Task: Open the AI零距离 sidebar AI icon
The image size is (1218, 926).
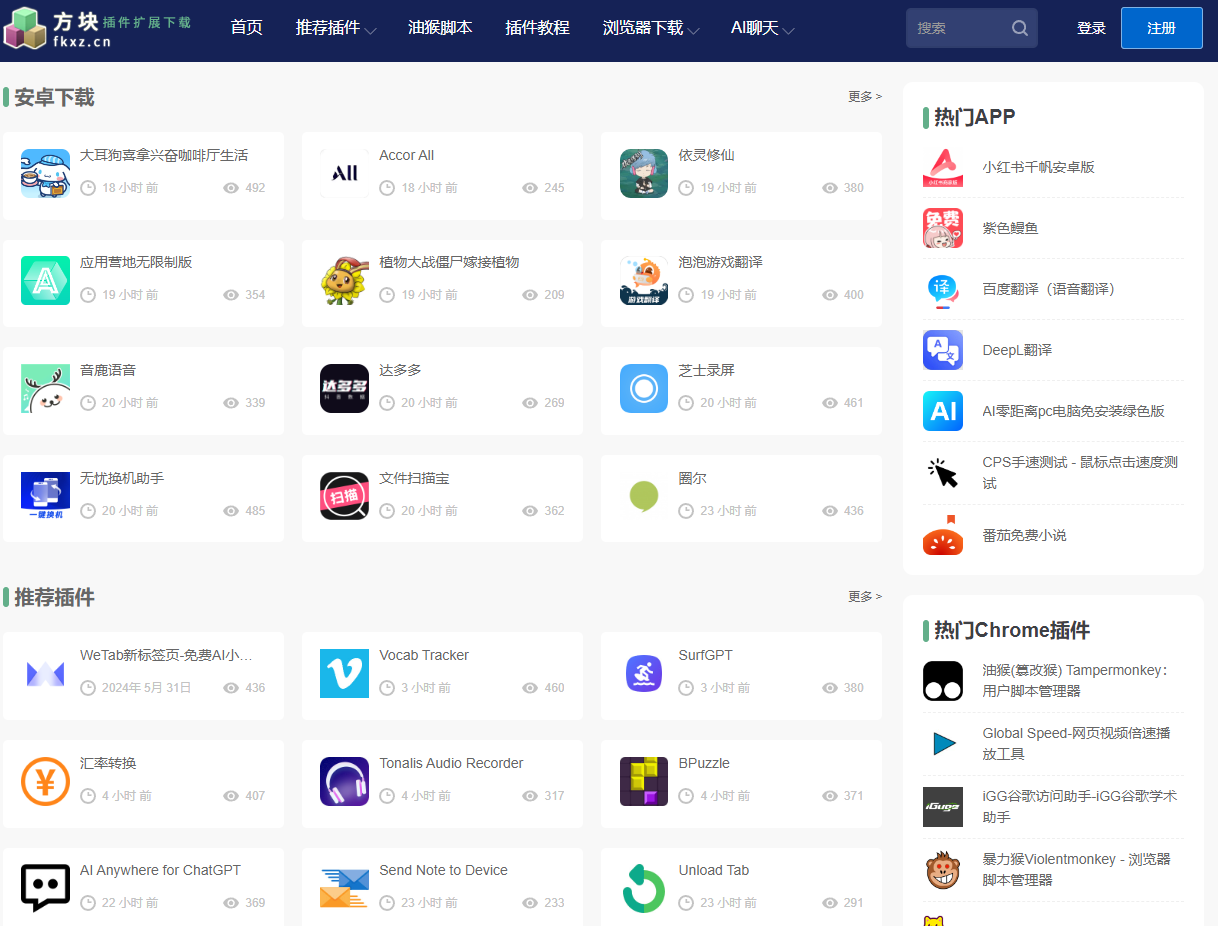Action: pos(943,411)
